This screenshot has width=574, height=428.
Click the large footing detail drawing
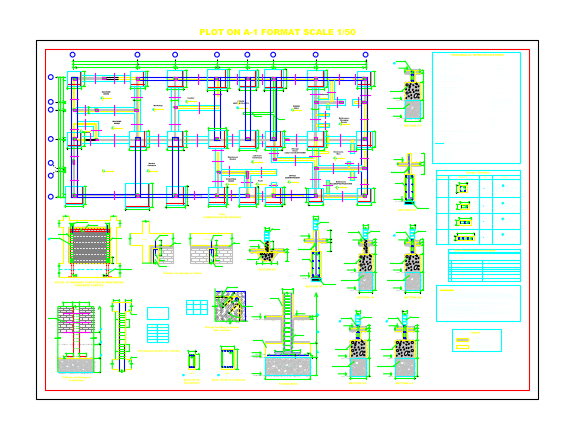click(x=288, y=334)
